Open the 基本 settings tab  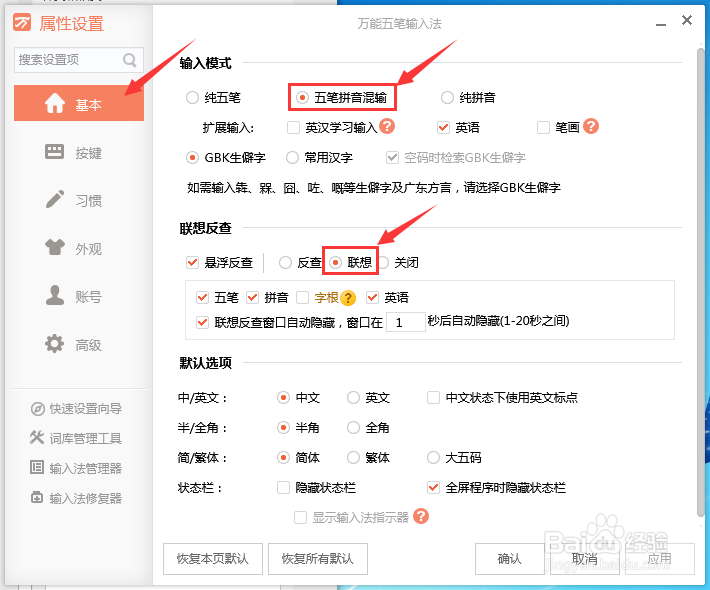[x=79, y=103]
